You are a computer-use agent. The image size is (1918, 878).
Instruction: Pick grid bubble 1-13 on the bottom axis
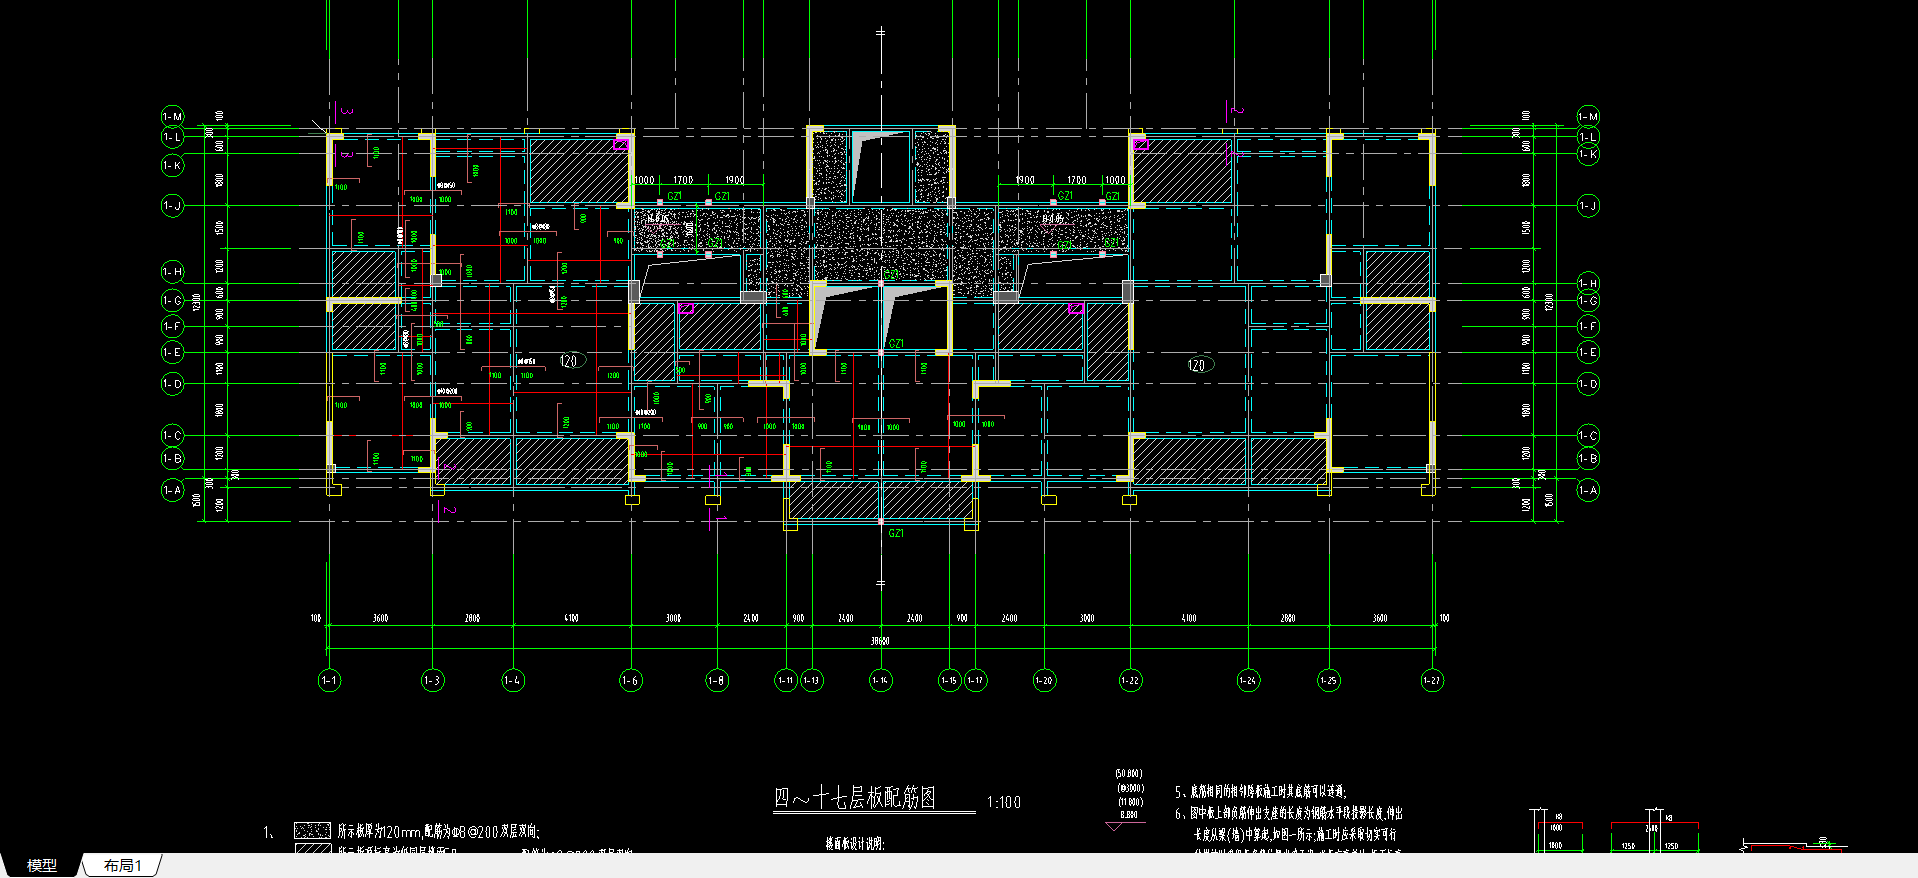click(x=812, y=681)
